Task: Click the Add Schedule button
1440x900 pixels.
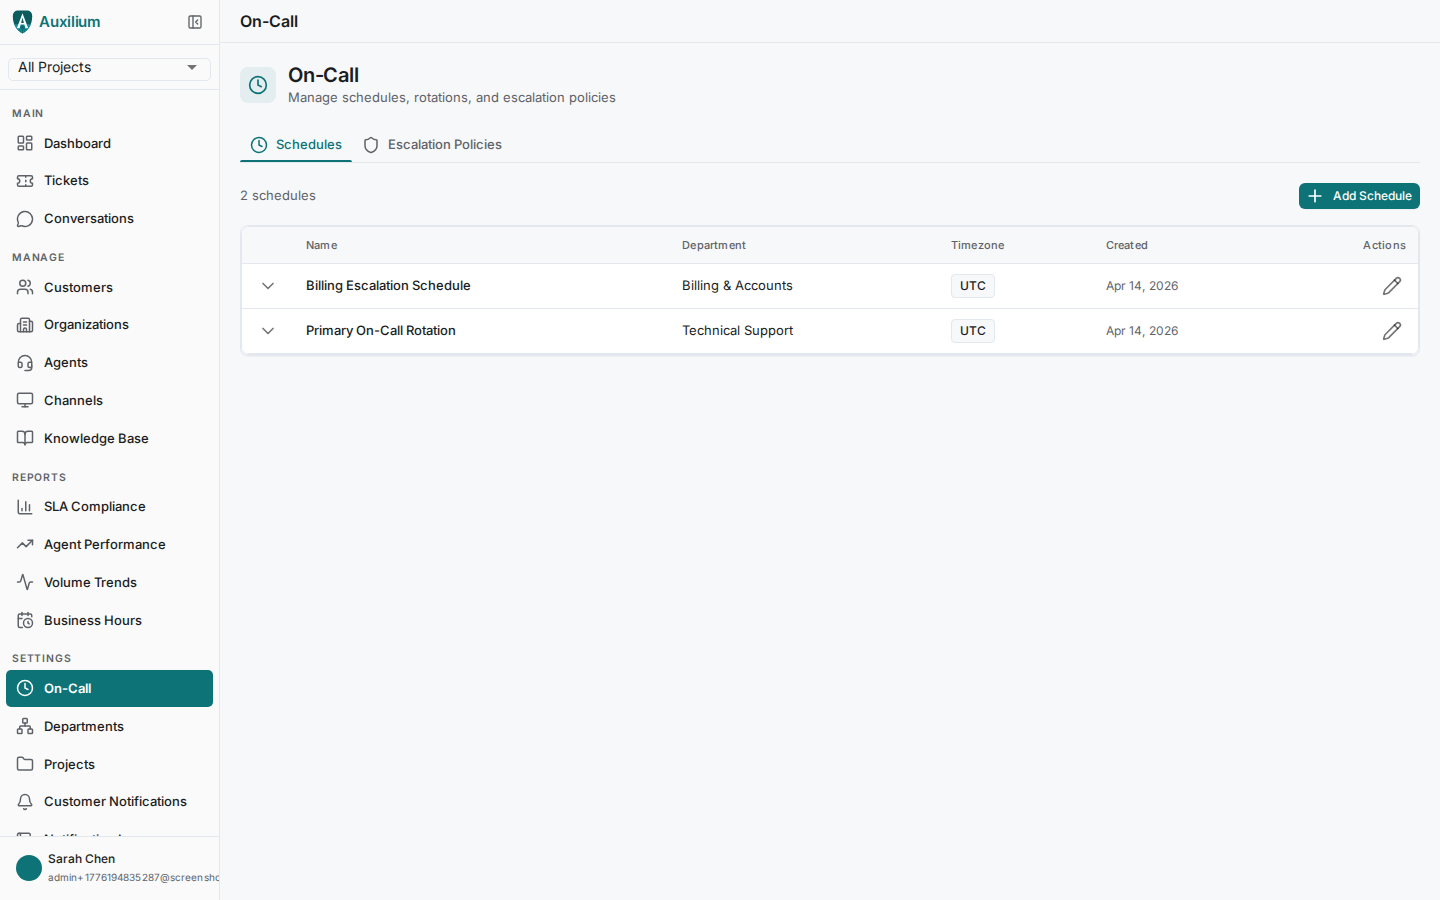Action: point(1359,196)
